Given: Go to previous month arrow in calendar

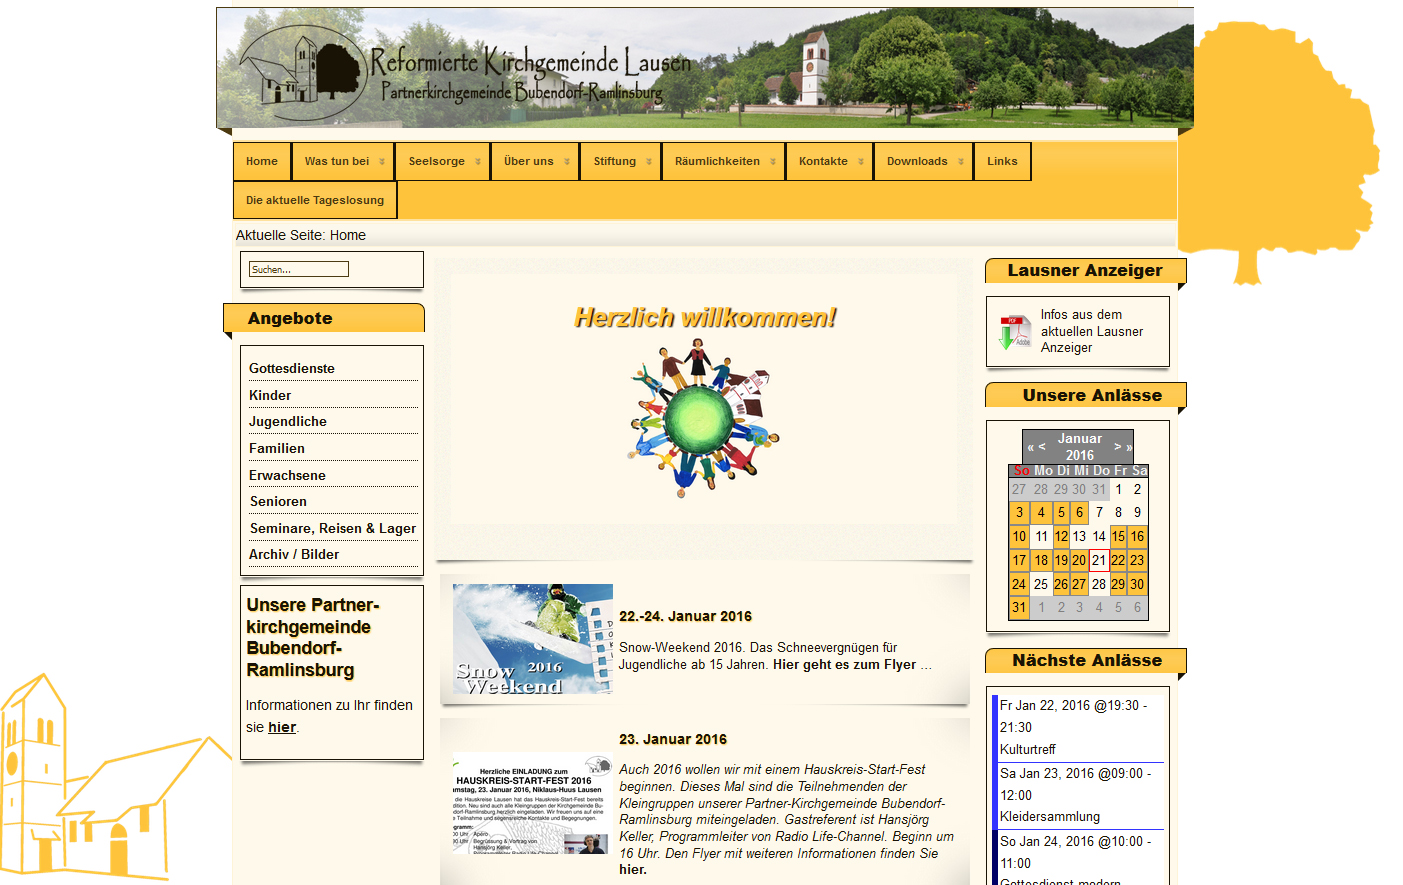Looking at the screenshot, I should coord(1042,447).
